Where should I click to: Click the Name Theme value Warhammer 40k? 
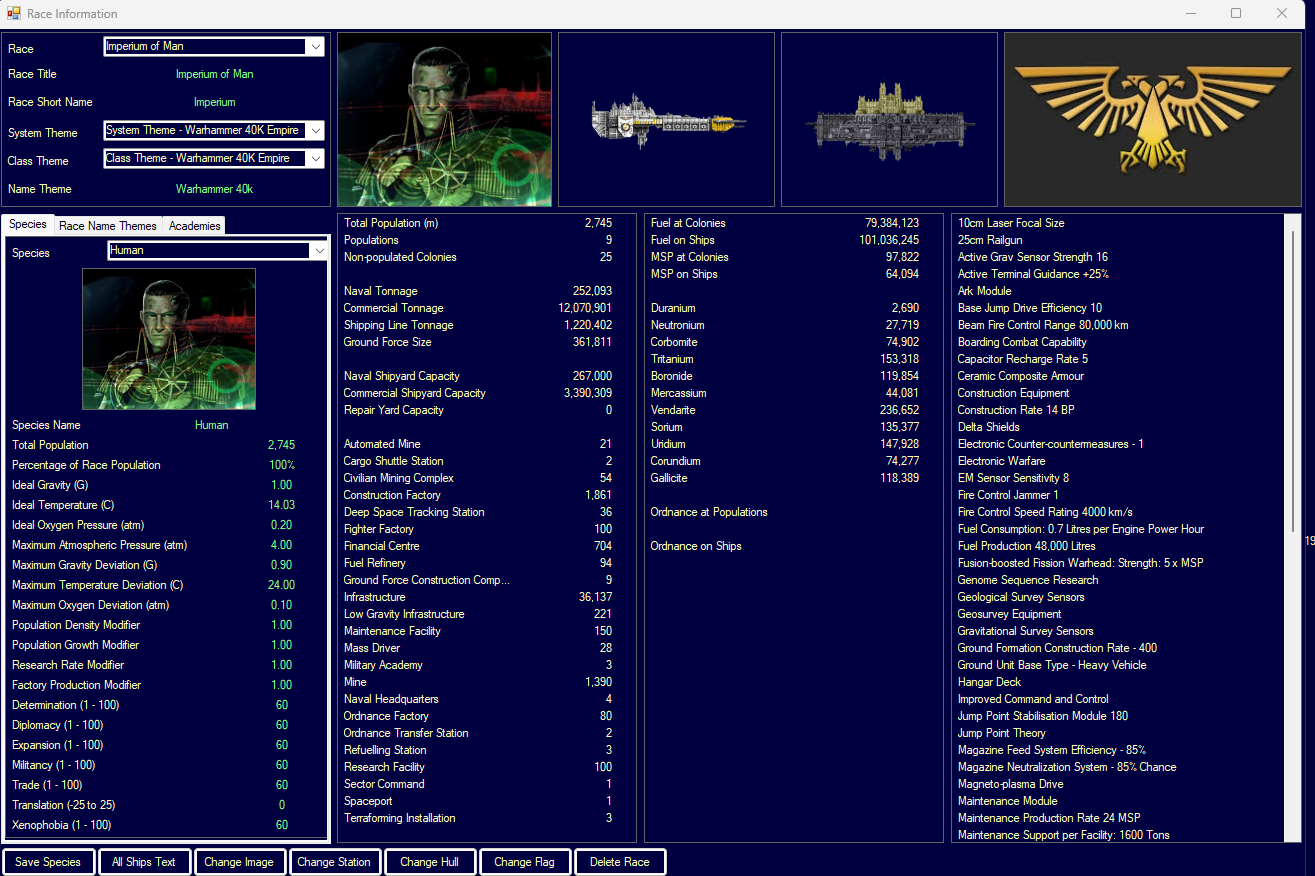tap(214, 188)
